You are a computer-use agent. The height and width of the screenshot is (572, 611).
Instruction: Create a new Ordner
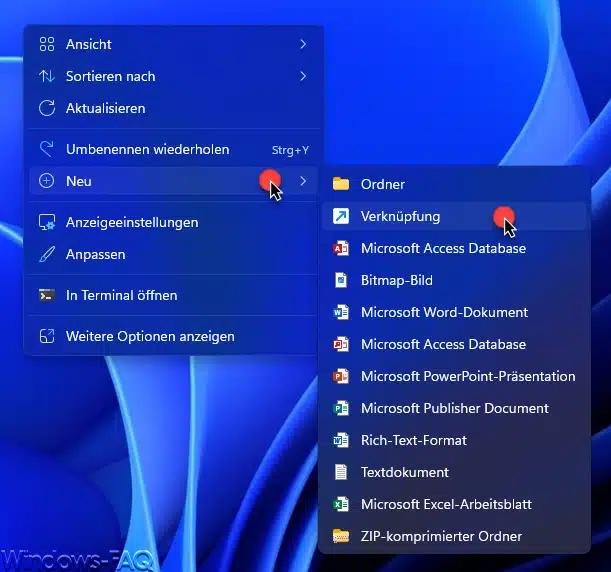(x=454, y=184)
